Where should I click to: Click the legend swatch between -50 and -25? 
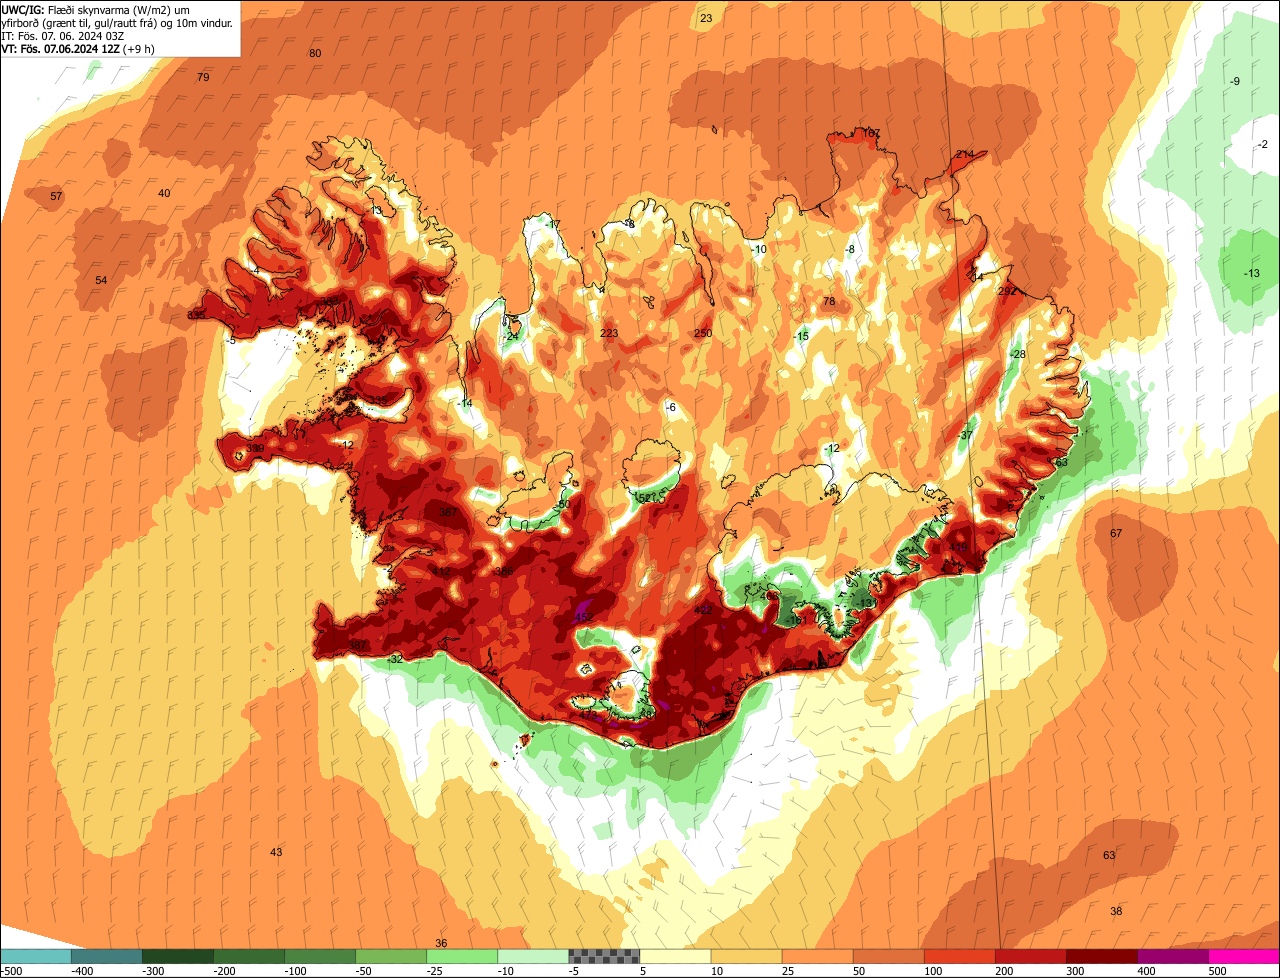coord(391,956)
